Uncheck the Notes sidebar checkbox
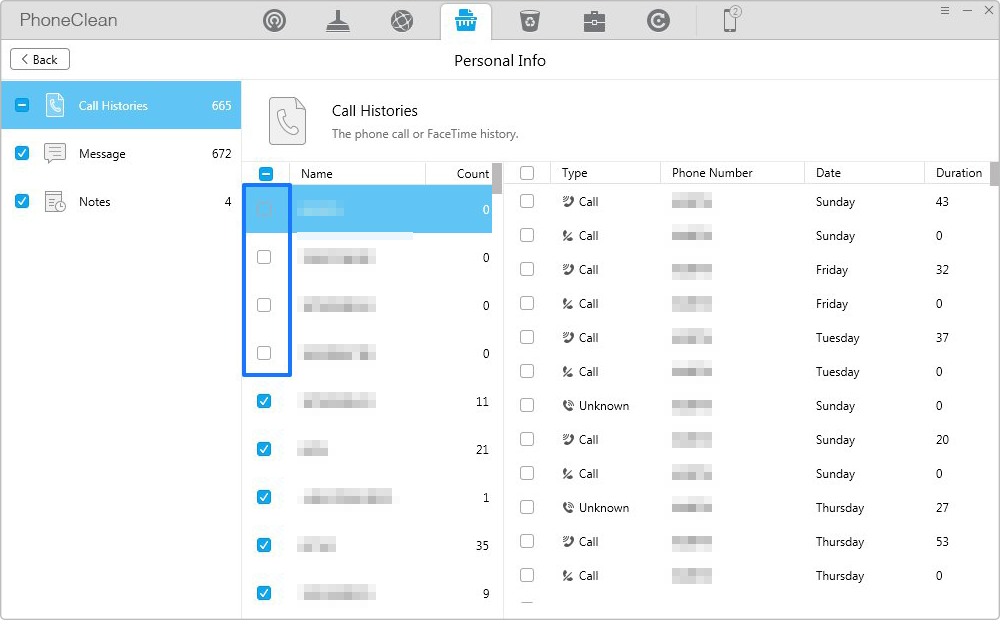The height and width of the screenshot is (620, 1000). pos(22,201)
